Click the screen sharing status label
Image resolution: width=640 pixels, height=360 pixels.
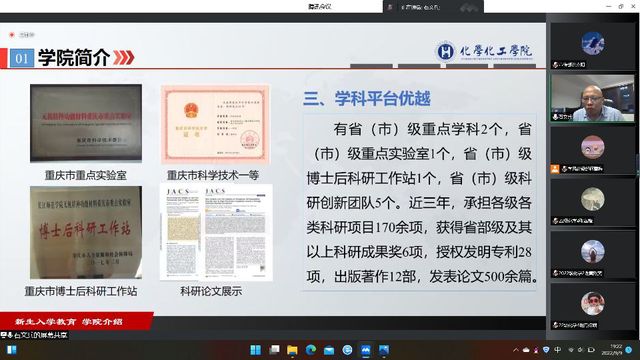pos(34,335)
